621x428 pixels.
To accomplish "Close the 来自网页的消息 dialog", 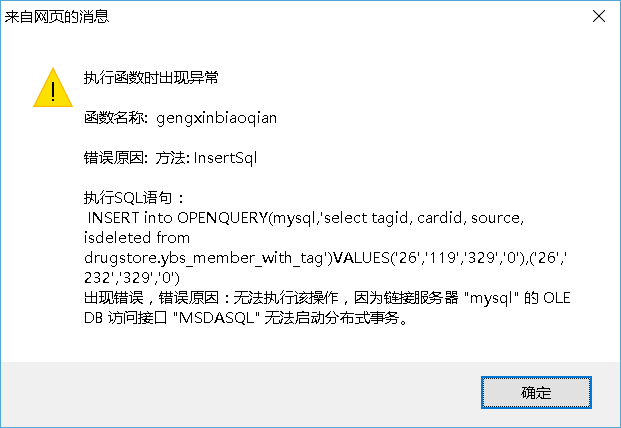I will click(599, 16).
